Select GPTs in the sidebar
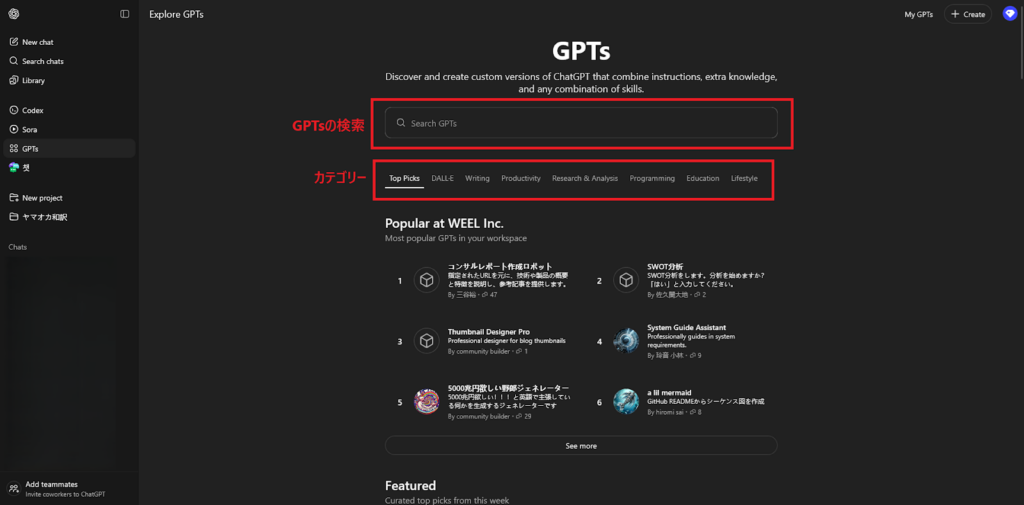Image resolution: width=1024 pixels, height=505 pixels. click(69, 148)
